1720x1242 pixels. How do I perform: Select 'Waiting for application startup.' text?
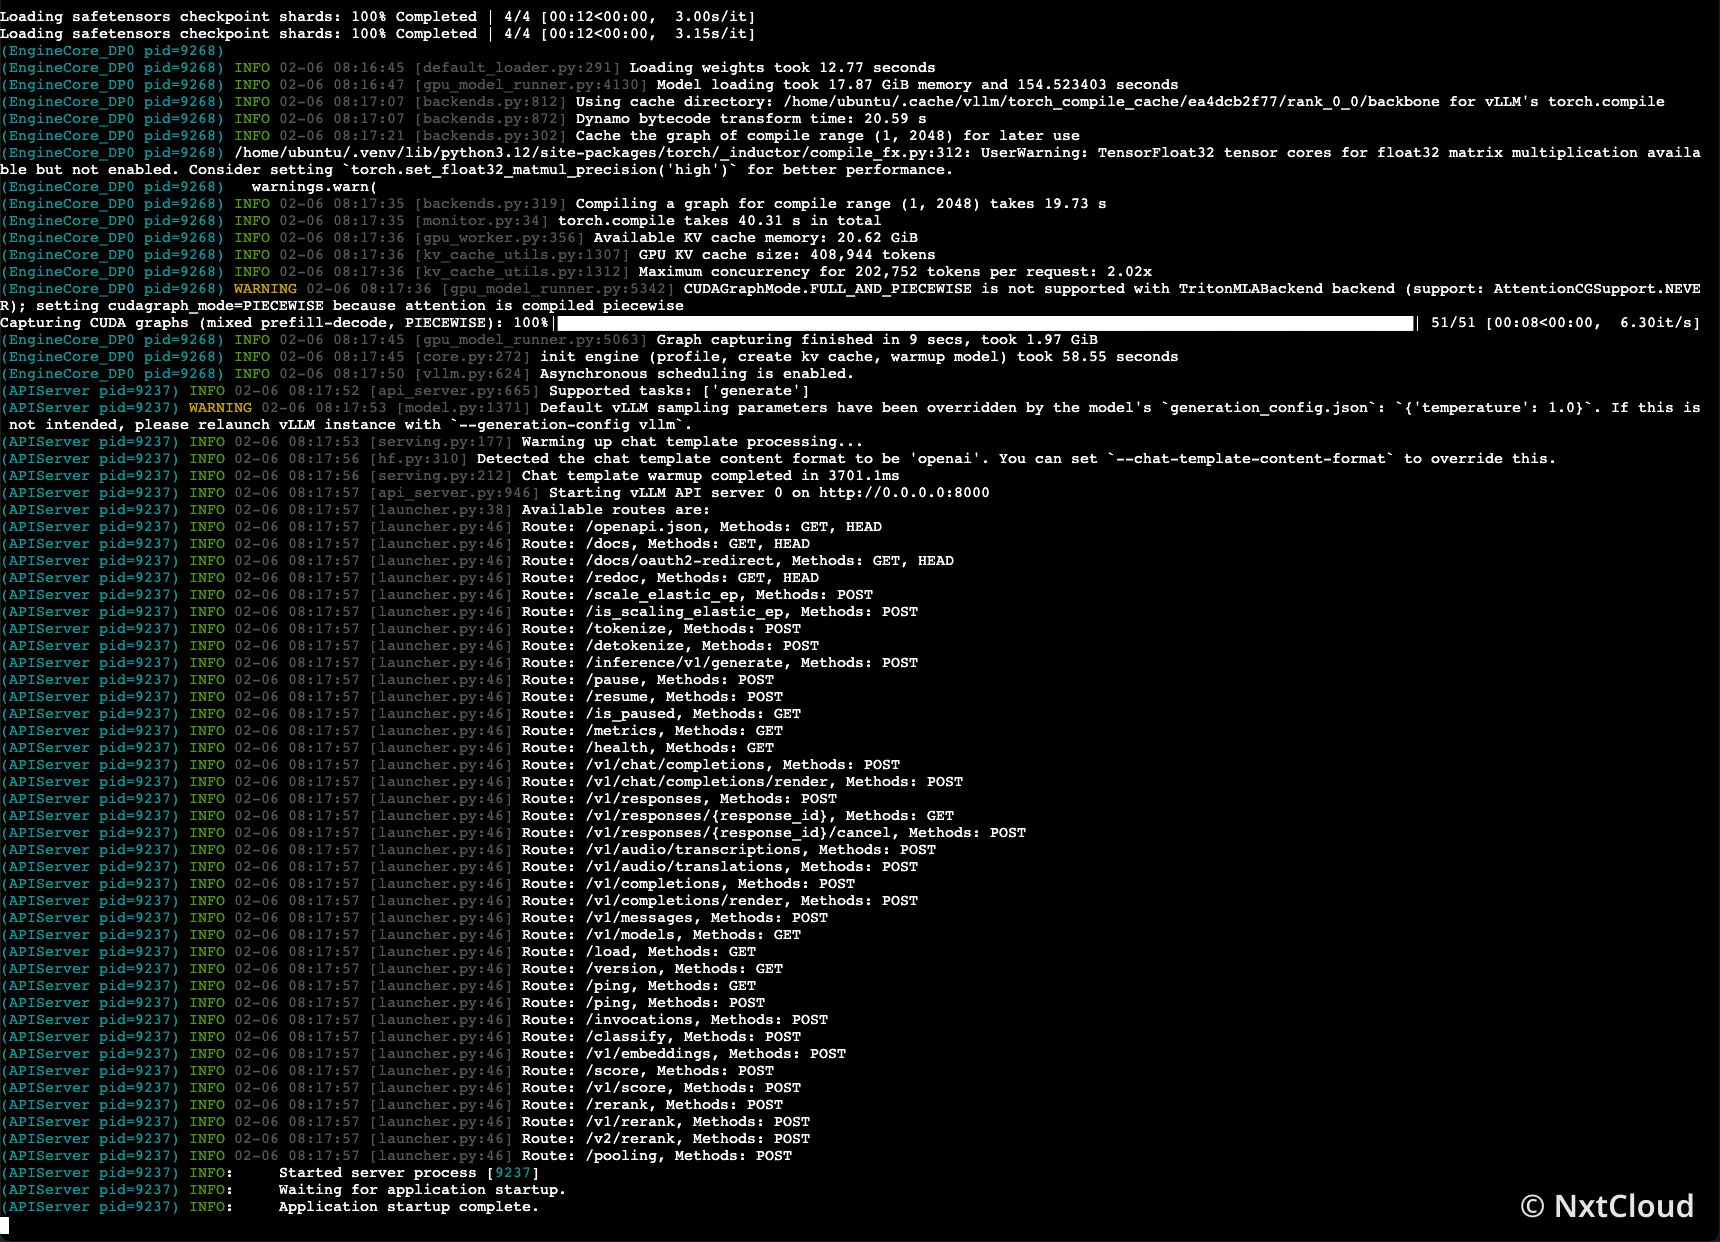point(422,1190)
